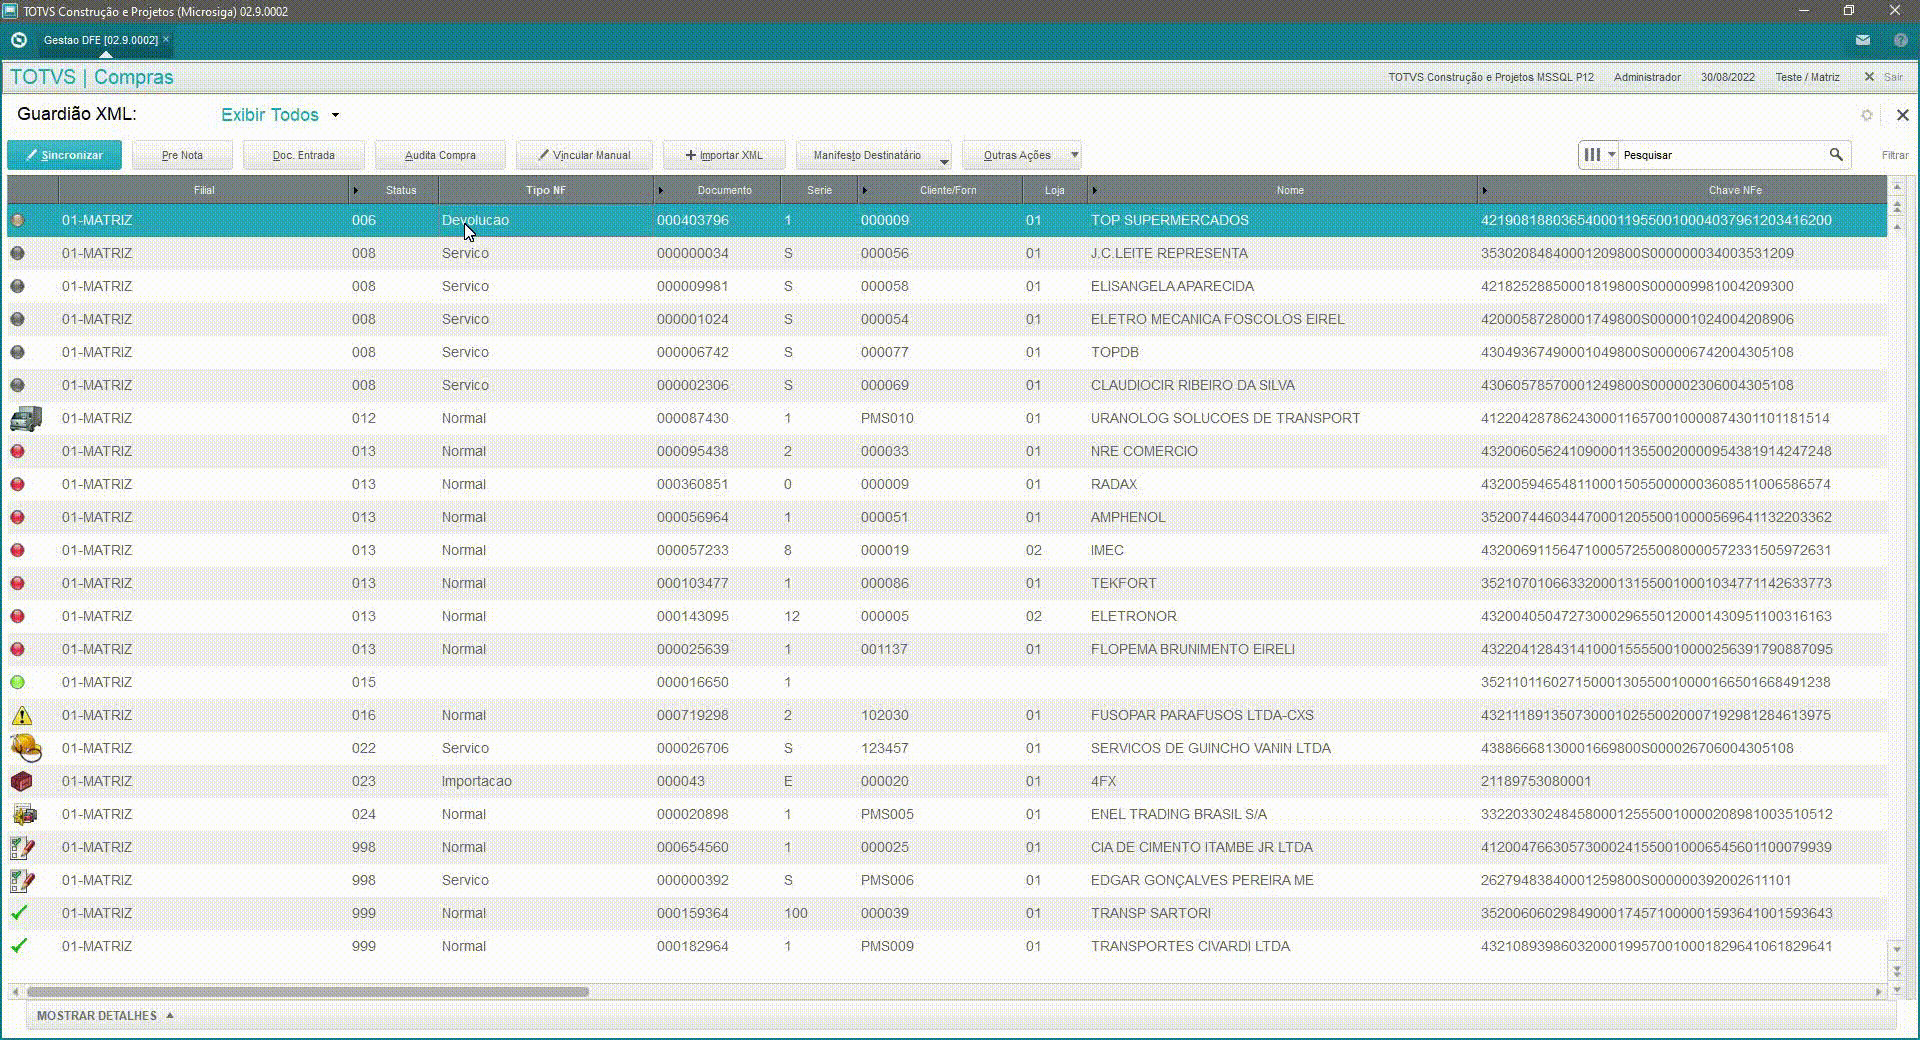This screenshot has height=1040, width=1920.
Task: Sort by Serie column header
Action: pos(819,190)
